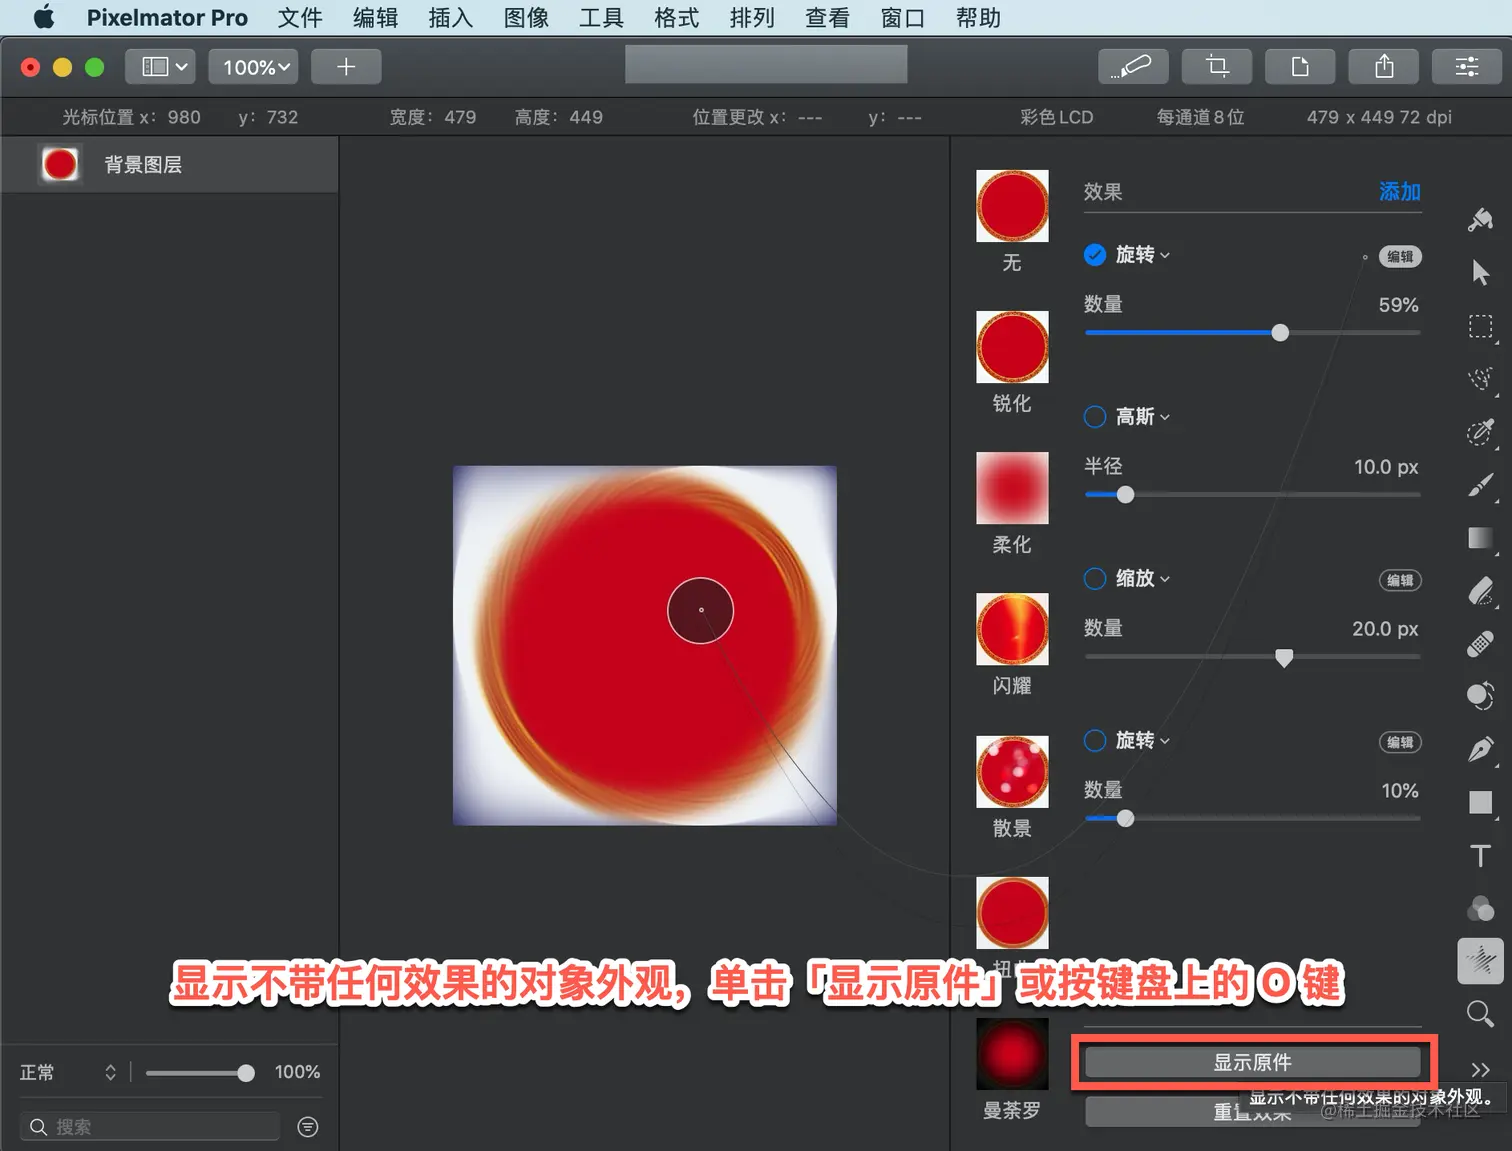Expand the unchecked 旋转 effect type chevron
Image resolution: width=1512 pixels, height=1151 pixels.
(1165, 742)
